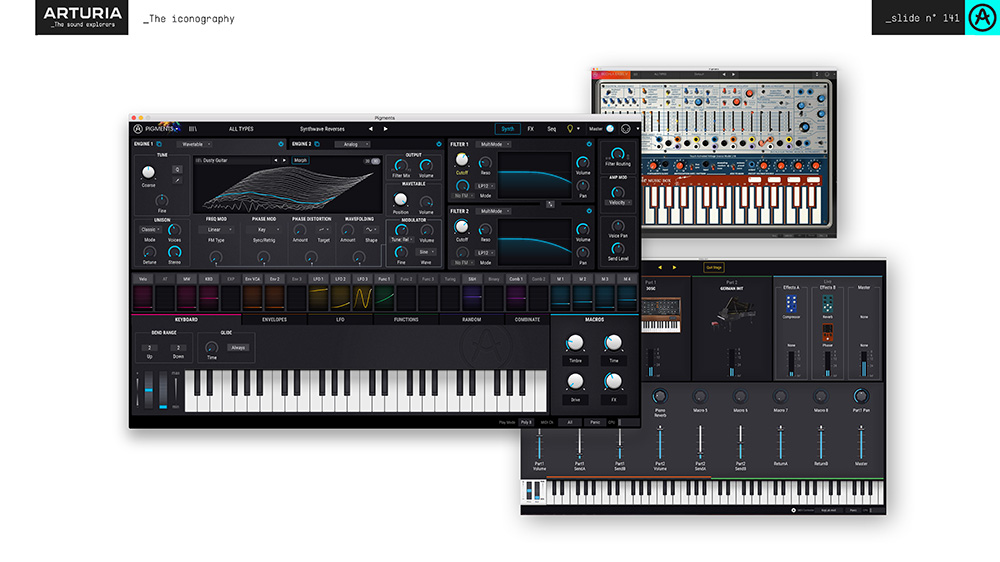
Task: Open the Combinate modulation tab
Action: point(527,319)
